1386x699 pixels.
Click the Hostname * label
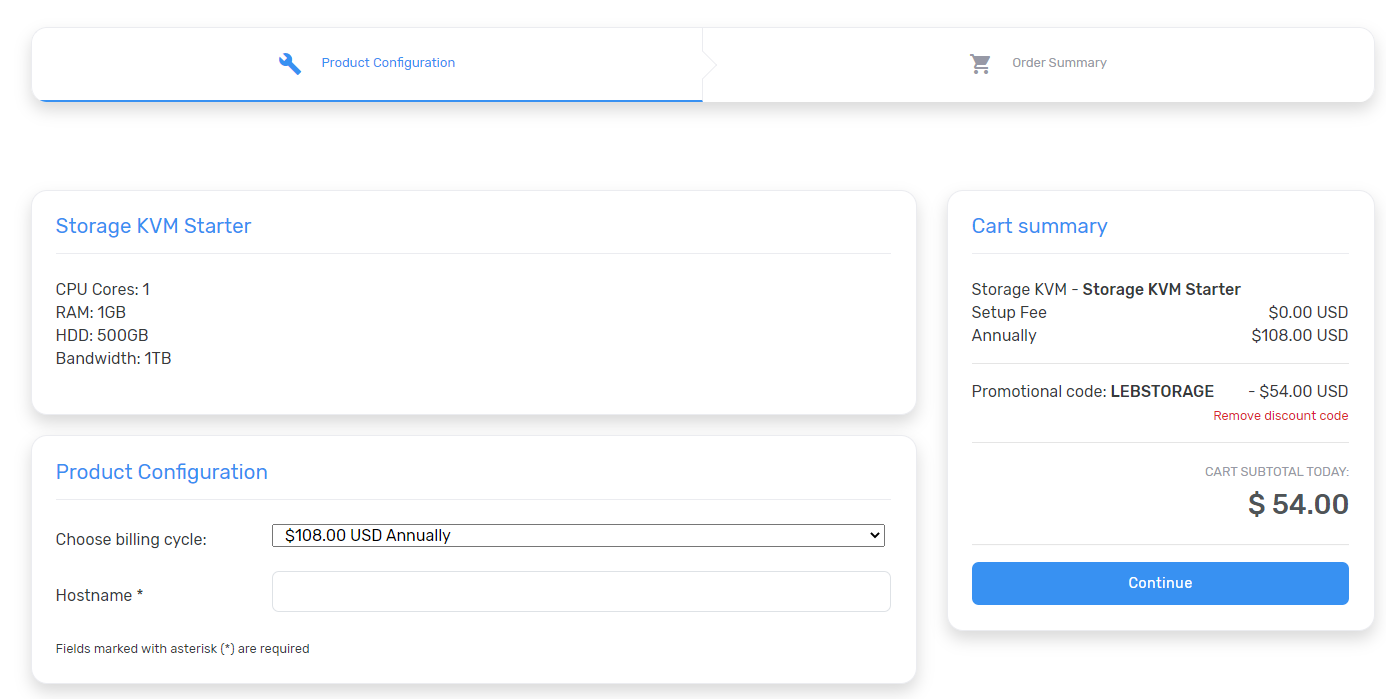99,596
